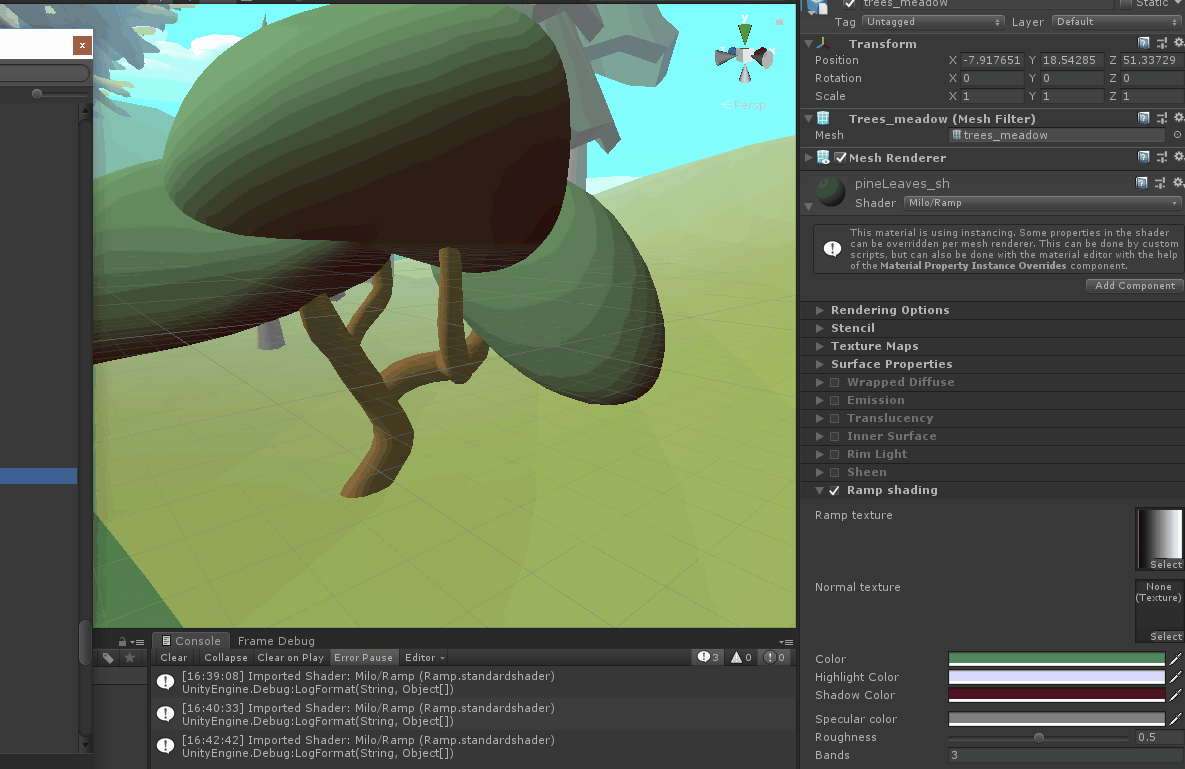Click the Add Component button
This screenshot has width=1185, height=769.
pos(1134,286)
